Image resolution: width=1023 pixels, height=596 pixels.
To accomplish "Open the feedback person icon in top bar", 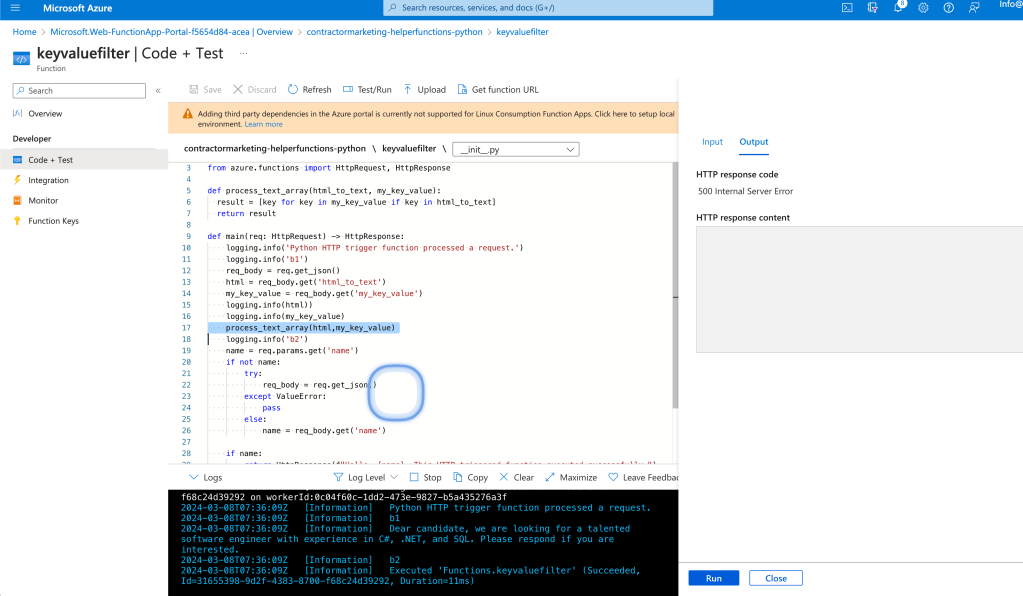I will tap(974, 8).
